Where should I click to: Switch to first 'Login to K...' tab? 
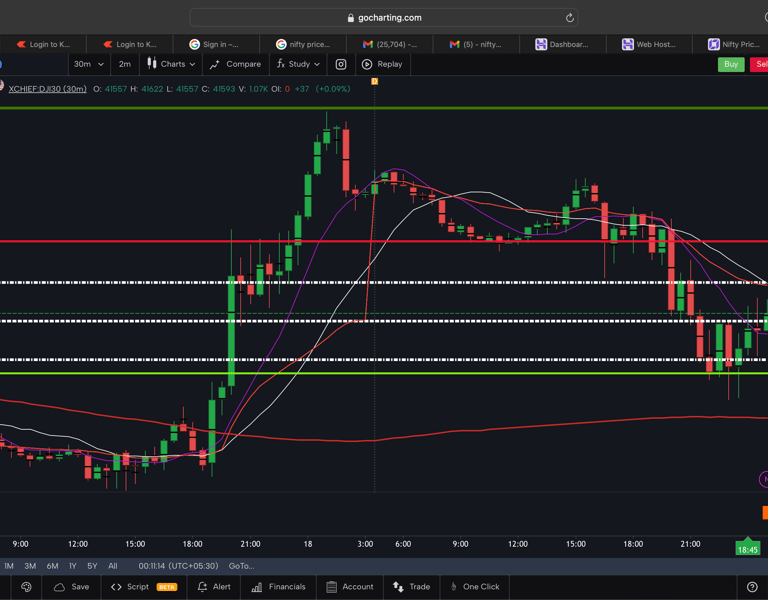(43, 44)
